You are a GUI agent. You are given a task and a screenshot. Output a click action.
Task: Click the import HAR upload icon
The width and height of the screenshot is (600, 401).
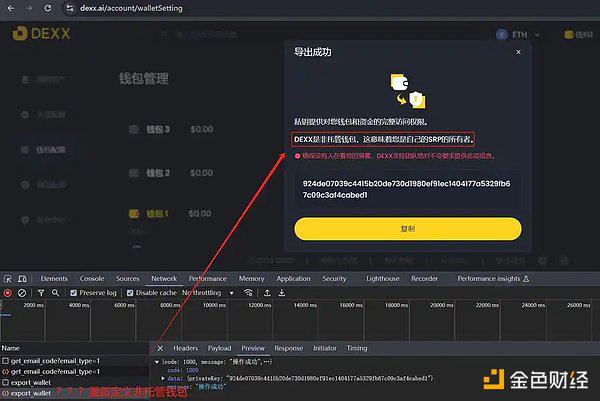point(267,293)
